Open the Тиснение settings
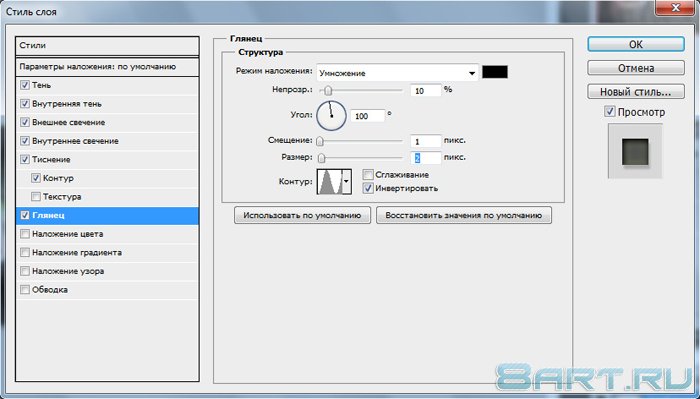 (x=107, y=159)
